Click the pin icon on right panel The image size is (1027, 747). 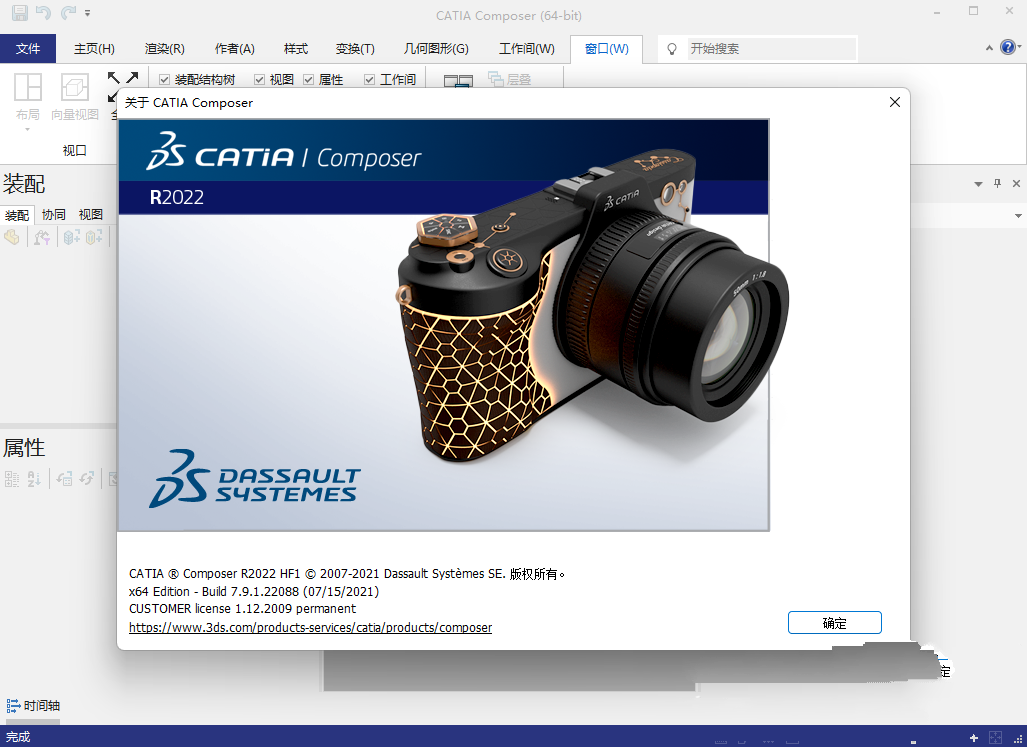[997, 183]
